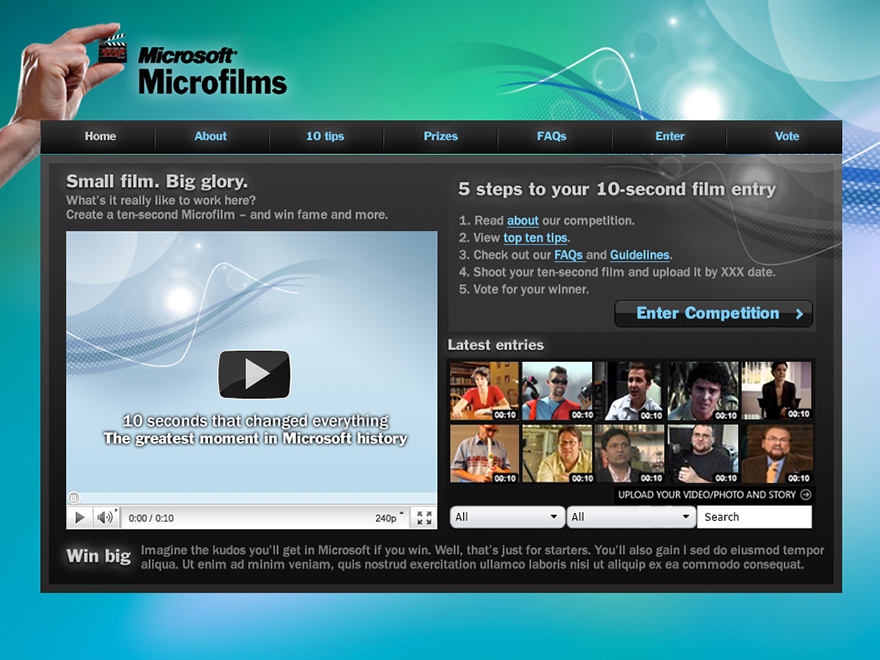Open thumbnail of man with sunglasses and camera
This screenshot has height=660, width=880.
[557, 391]
